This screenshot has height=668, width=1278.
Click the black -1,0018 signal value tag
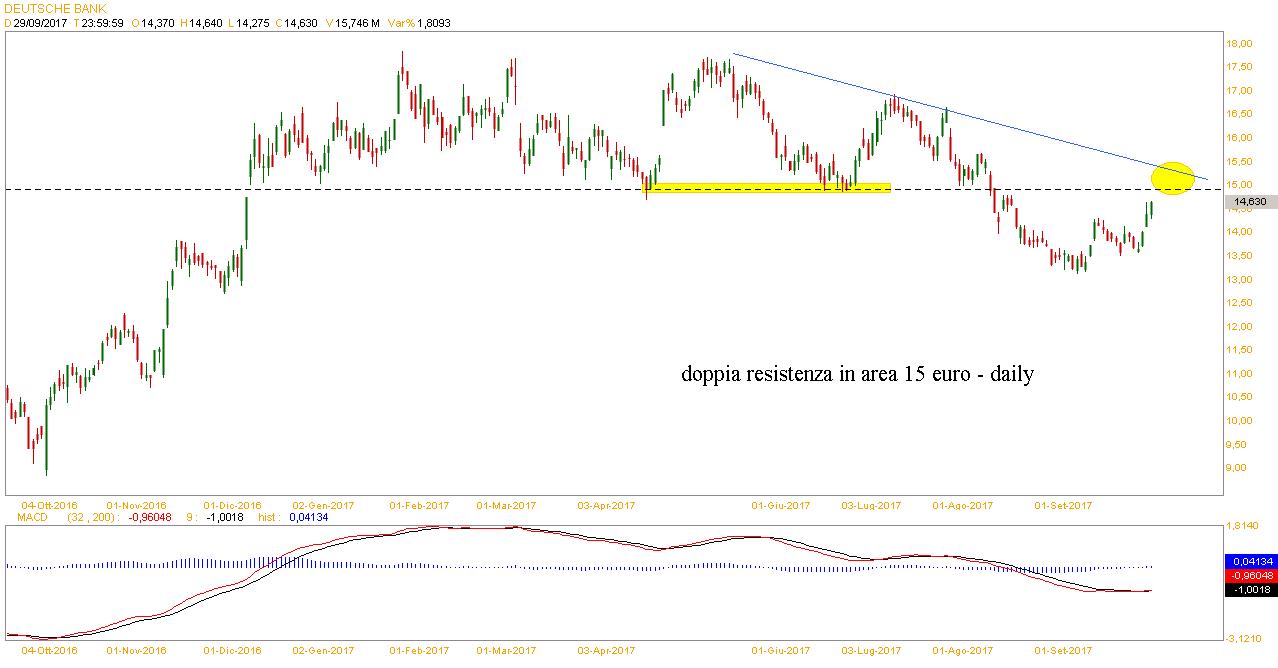click(1250, 590)
